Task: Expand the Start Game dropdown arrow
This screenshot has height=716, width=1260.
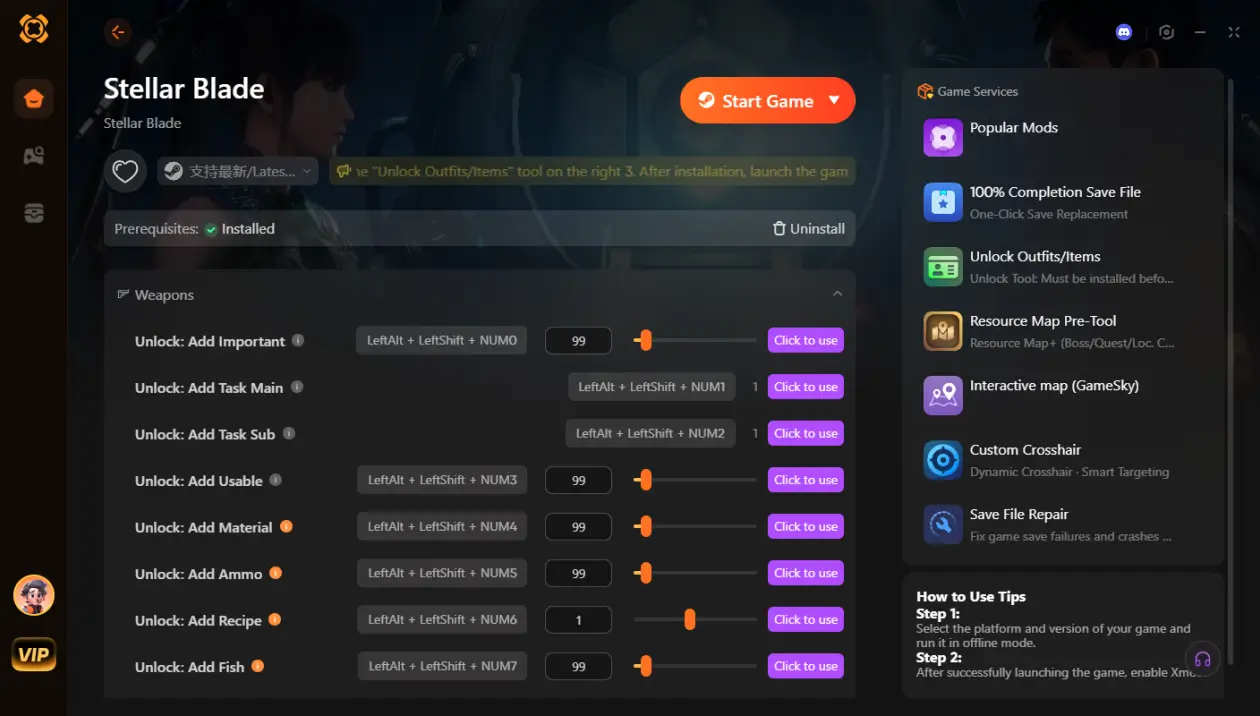Action: click(x=834, y=101)
